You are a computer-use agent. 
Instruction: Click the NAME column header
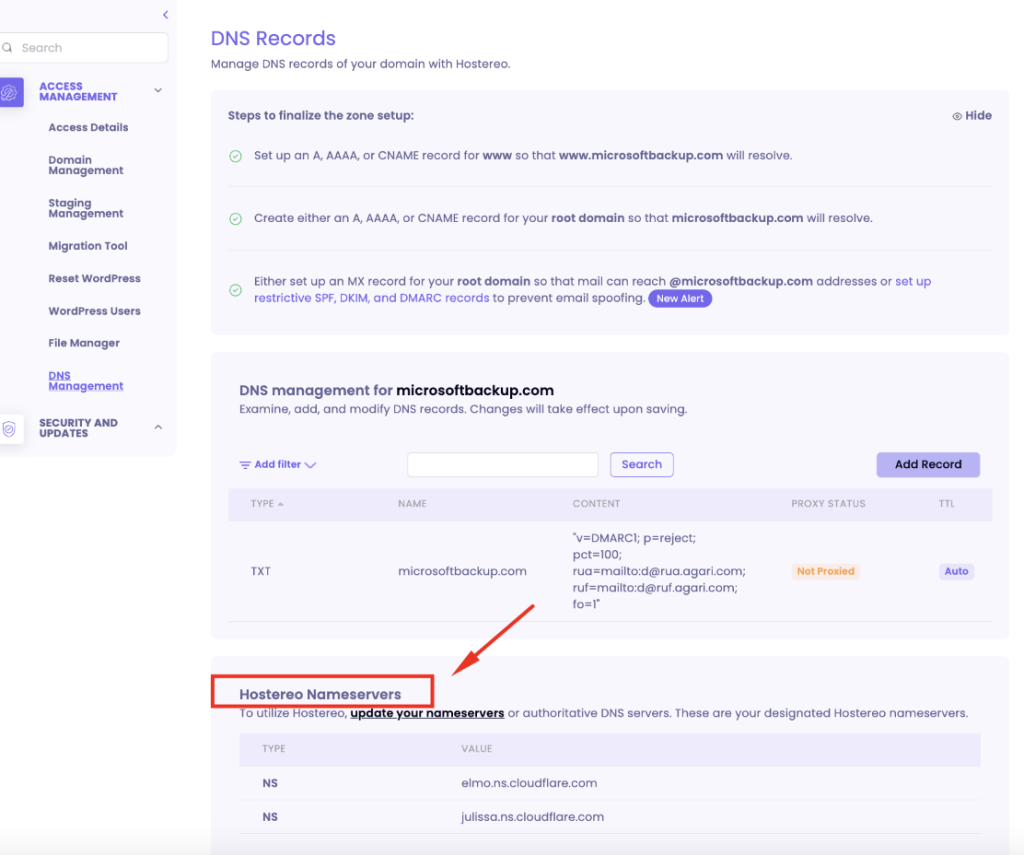click(412, 504)
